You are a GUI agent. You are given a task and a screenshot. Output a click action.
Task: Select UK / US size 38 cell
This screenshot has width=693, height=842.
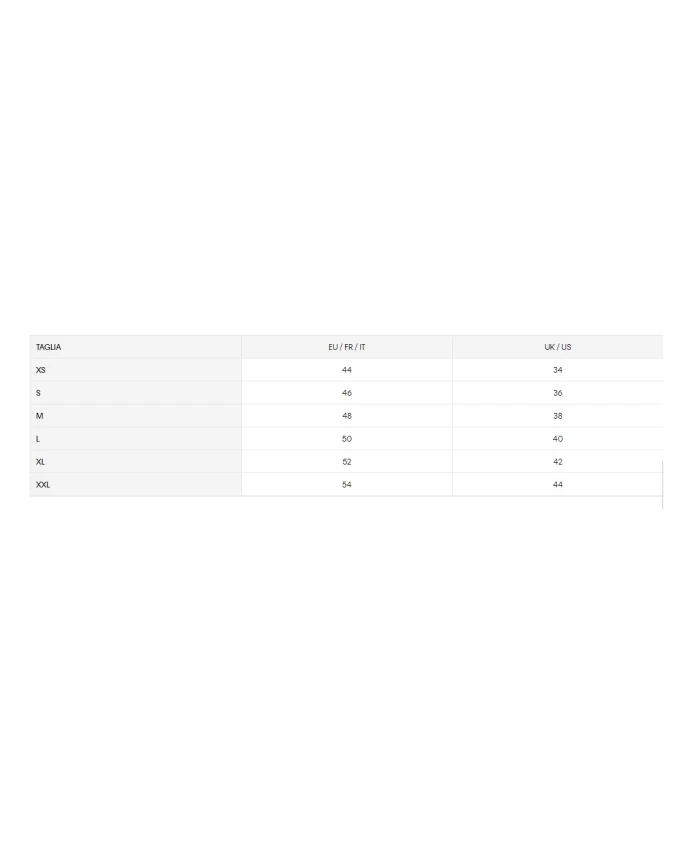point(558,416)
